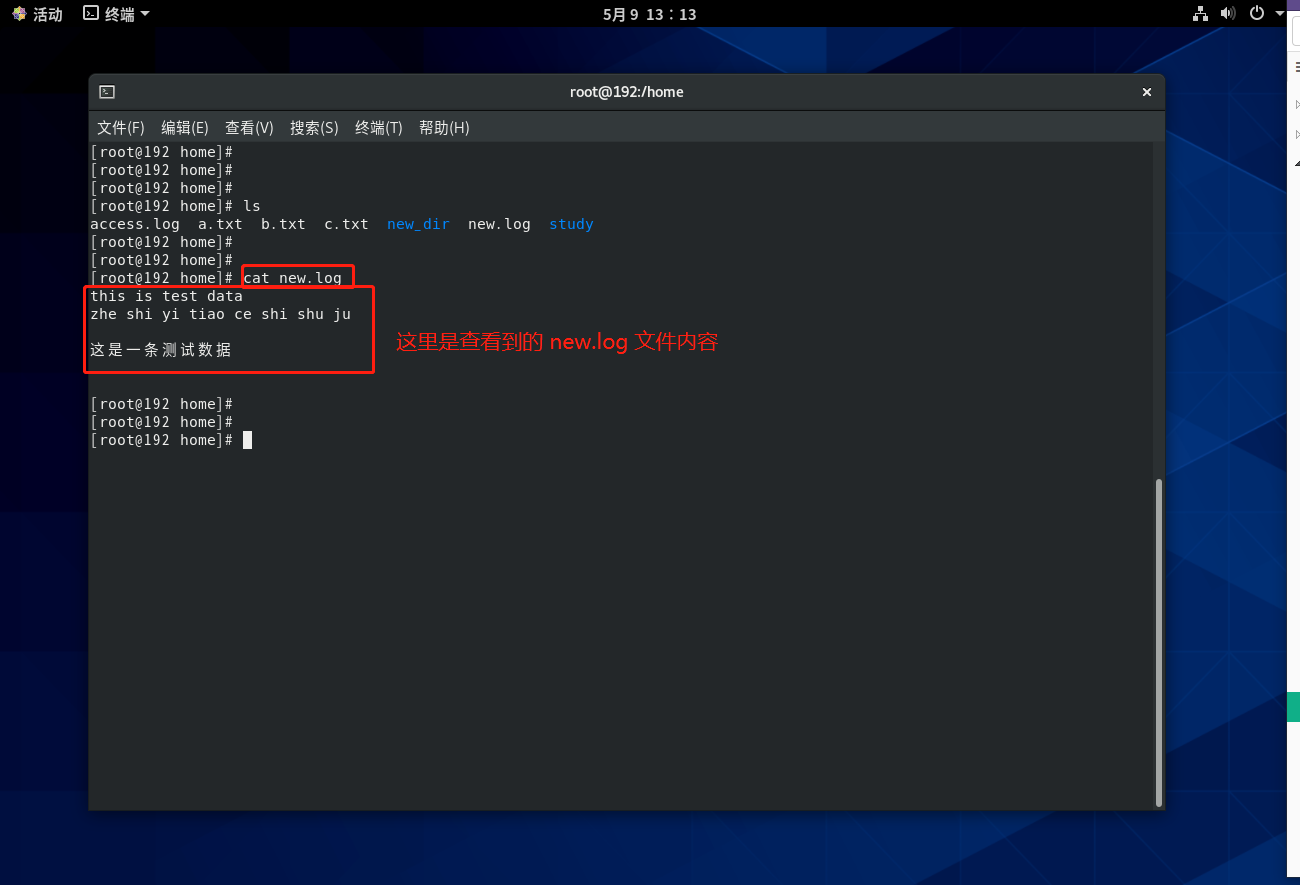
Task: Open the 活动 Activities overview
Action: 37,14
